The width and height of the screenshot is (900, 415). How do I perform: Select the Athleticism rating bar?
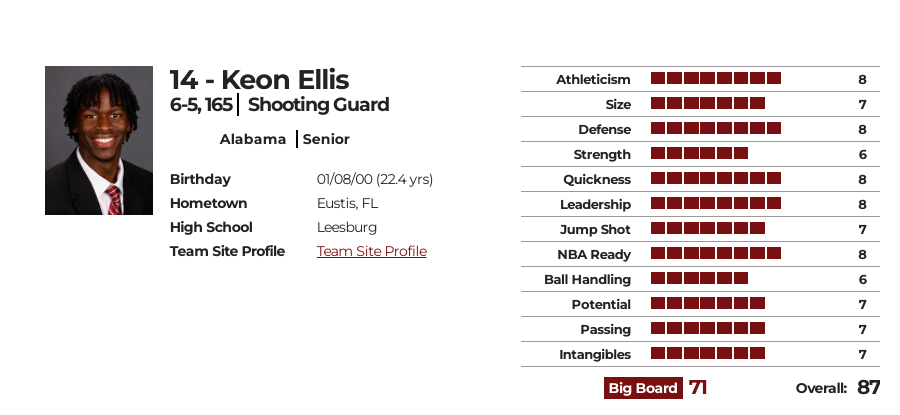pyautogui.click(x=716, y=79)
